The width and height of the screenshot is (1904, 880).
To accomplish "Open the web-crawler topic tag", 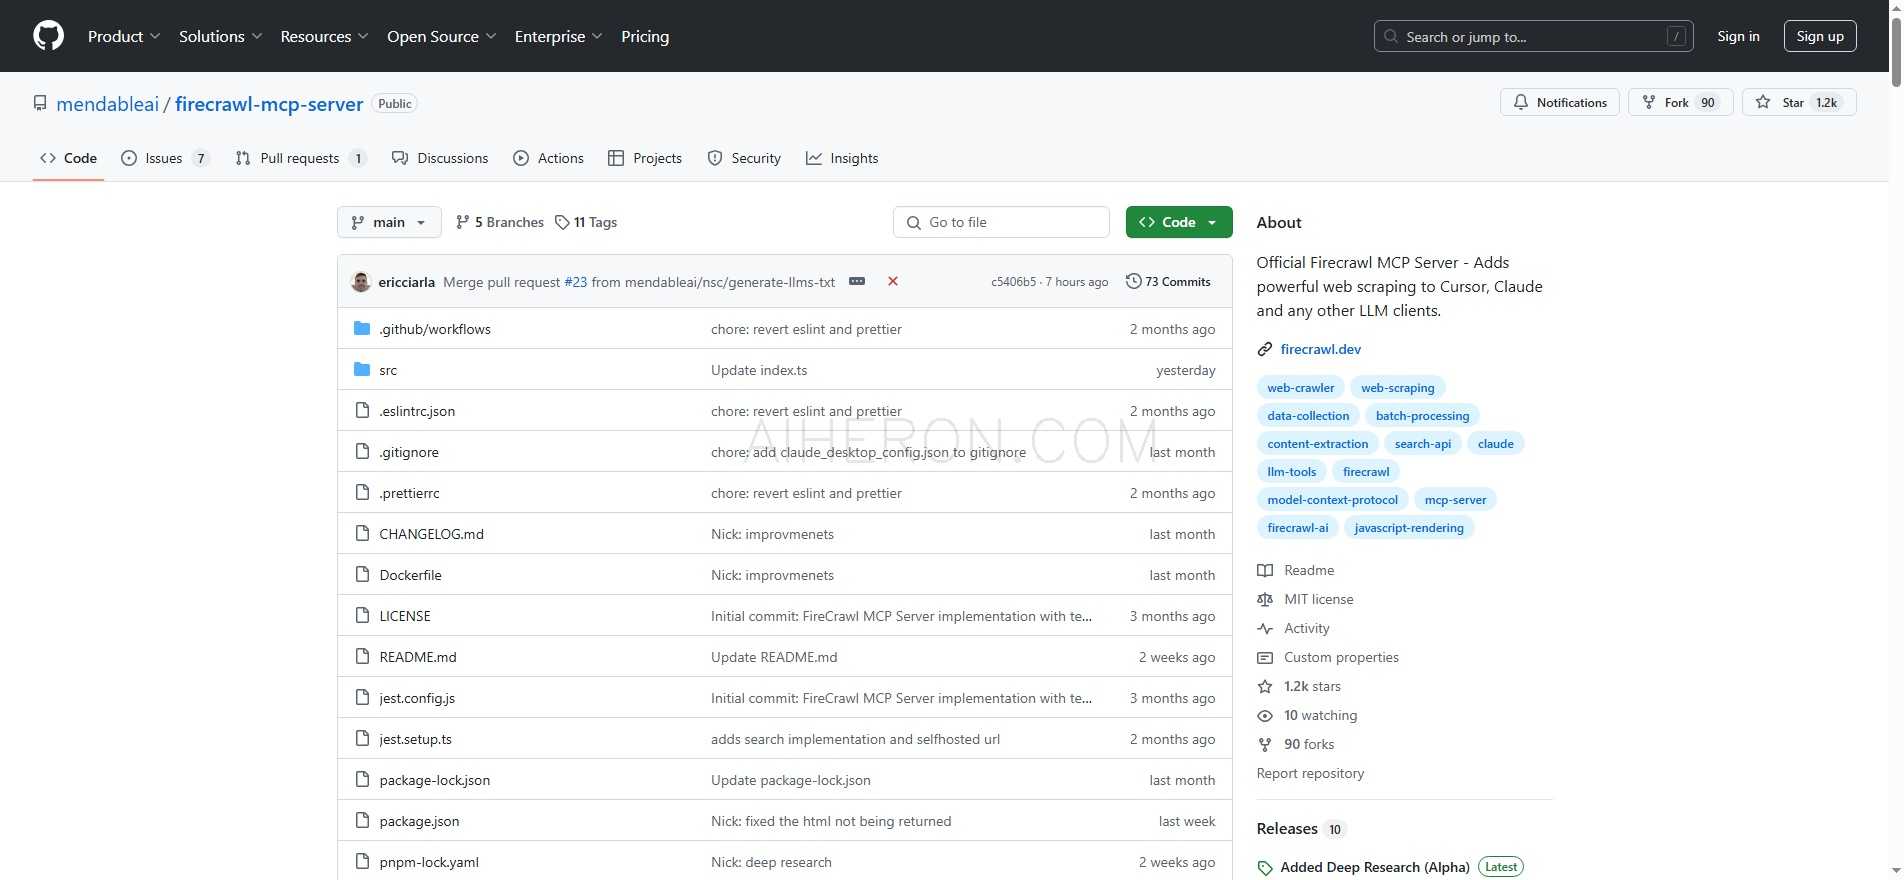I will point(1300,388).
